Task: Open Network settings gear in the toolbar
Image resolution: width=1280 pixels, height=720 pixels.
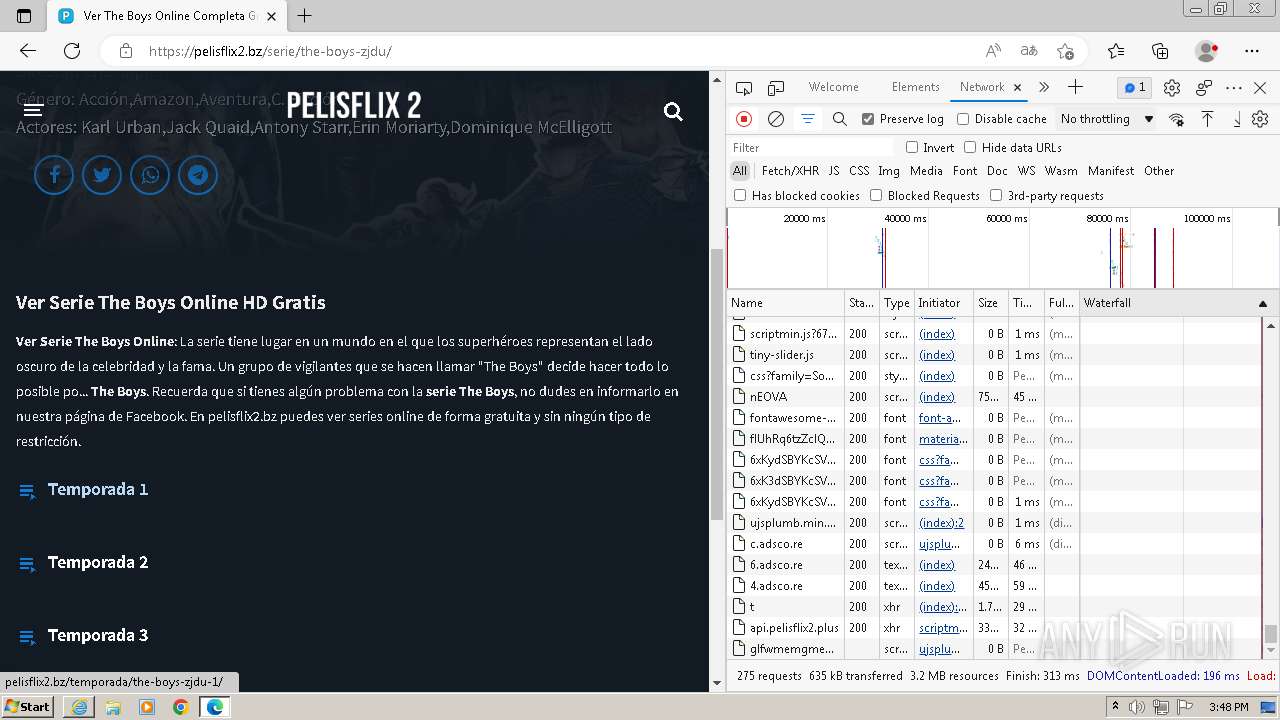Action: [1260, 119]
